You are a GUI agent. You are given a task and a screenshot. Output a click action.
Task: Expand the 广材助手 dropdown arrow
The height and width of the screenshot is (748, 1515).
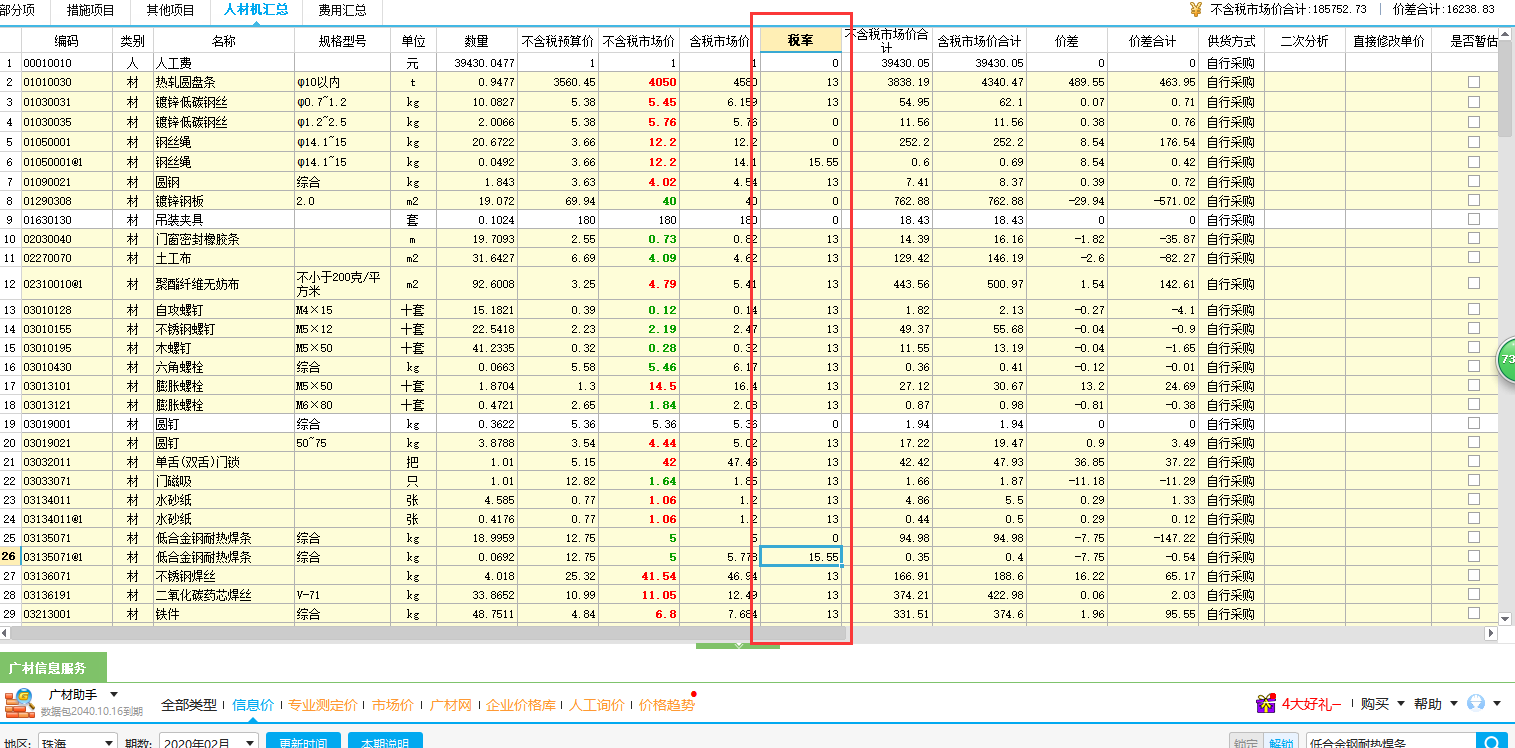coord(114,694)
